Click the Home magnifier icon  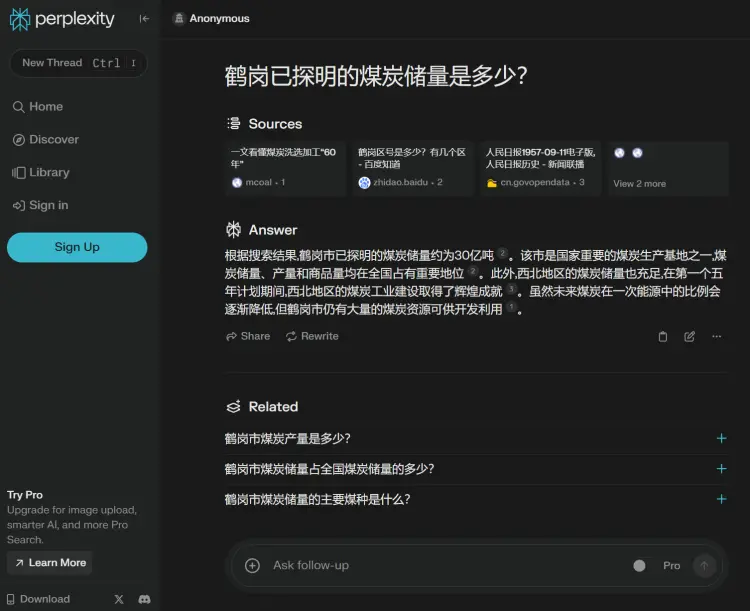point(18,107)
